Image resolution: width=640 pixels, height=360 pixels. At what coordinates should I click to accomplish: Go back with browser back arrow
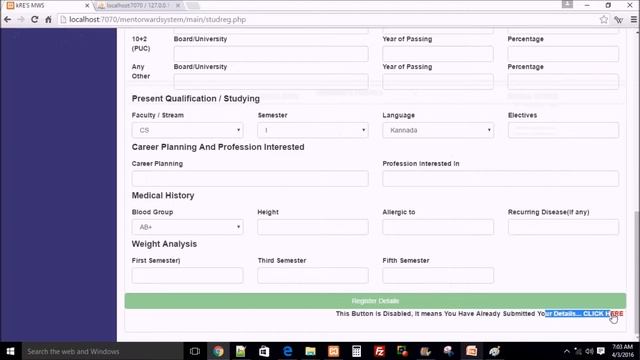7,19
